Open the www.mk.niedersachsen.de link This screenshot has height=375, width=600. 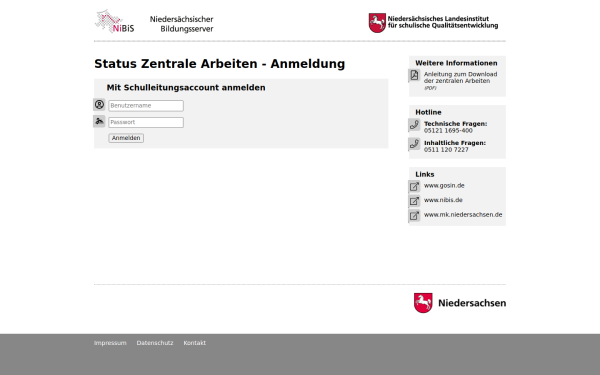[463, 215]
